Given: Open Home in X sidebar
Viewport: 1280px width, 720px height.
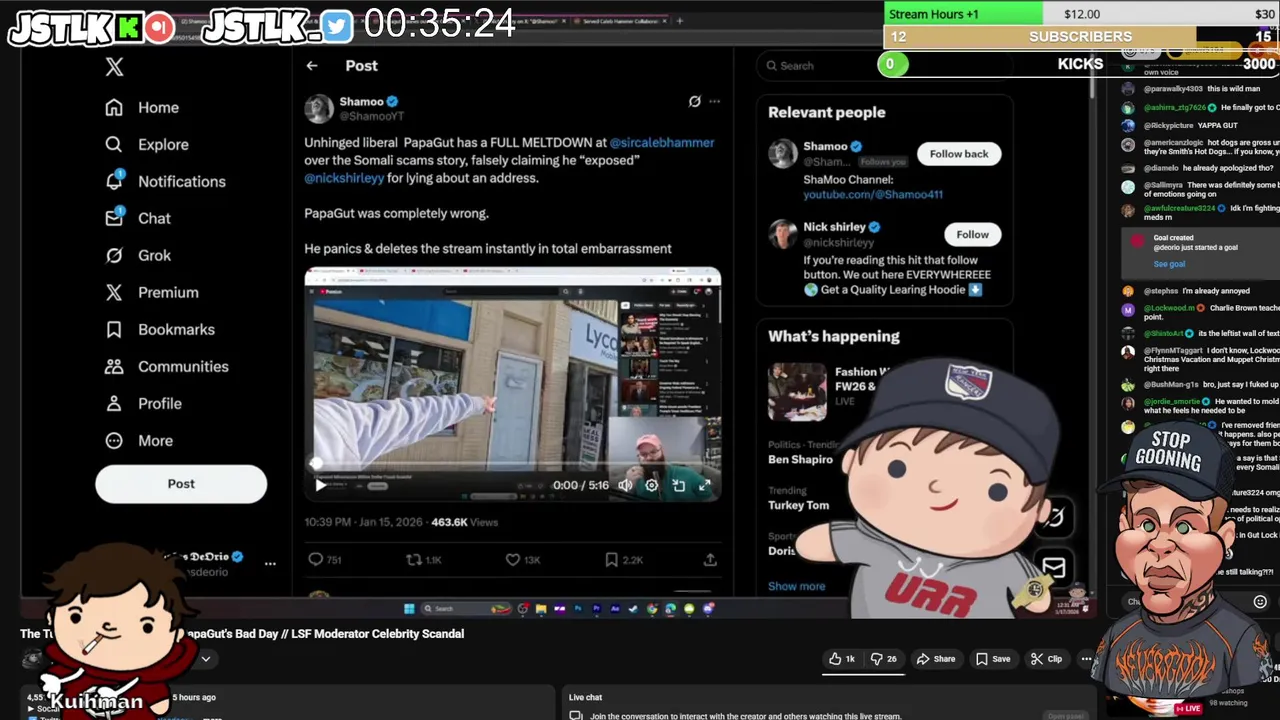Looking at the screenshot, I should click(142, 108).
